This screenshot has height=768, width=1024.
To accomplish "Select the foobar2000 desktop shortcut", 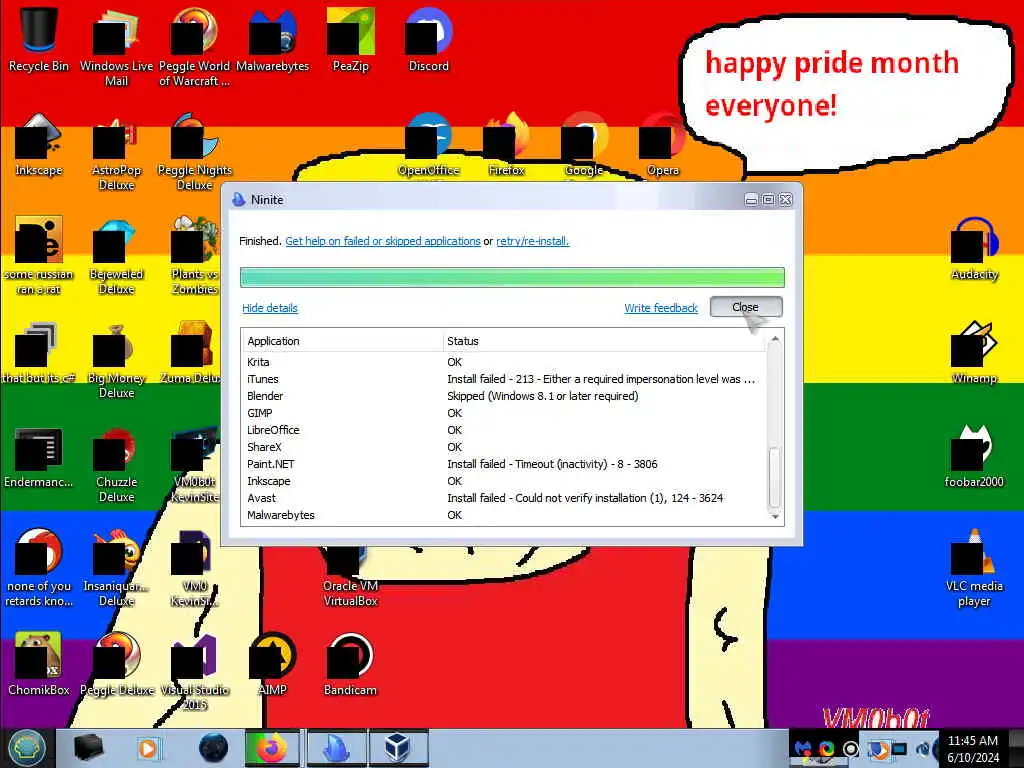I will pos(974,457).
